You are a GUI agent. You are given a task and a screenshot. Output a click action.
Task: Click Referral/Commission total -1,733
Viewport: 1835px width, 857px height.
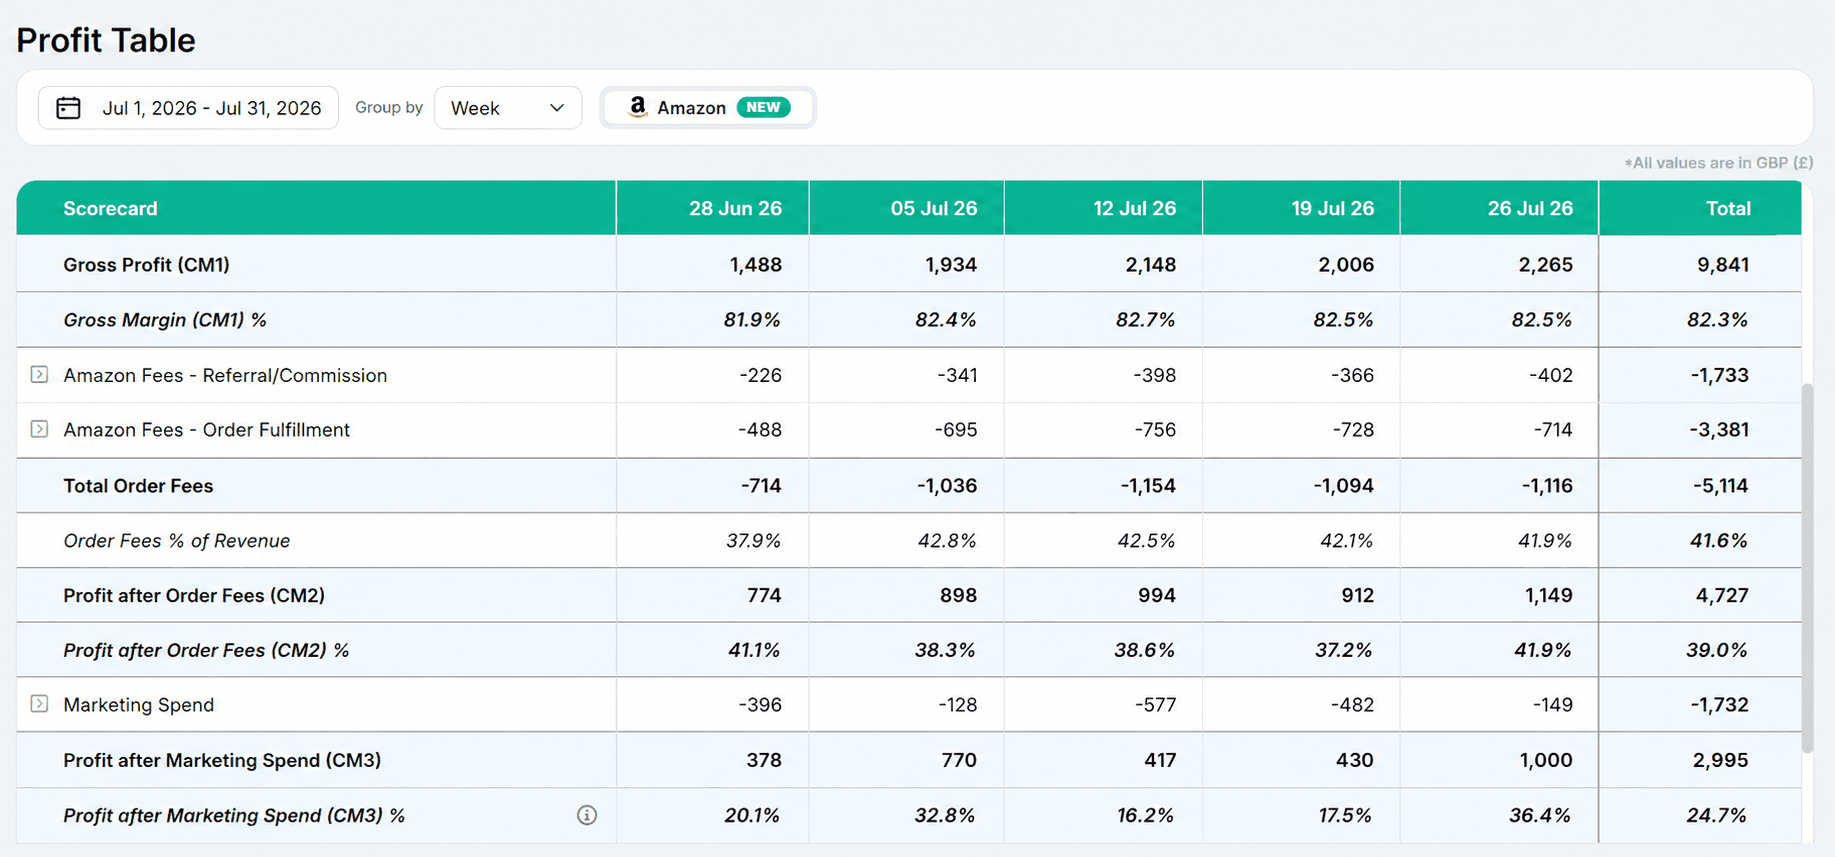pos(1720,376)
